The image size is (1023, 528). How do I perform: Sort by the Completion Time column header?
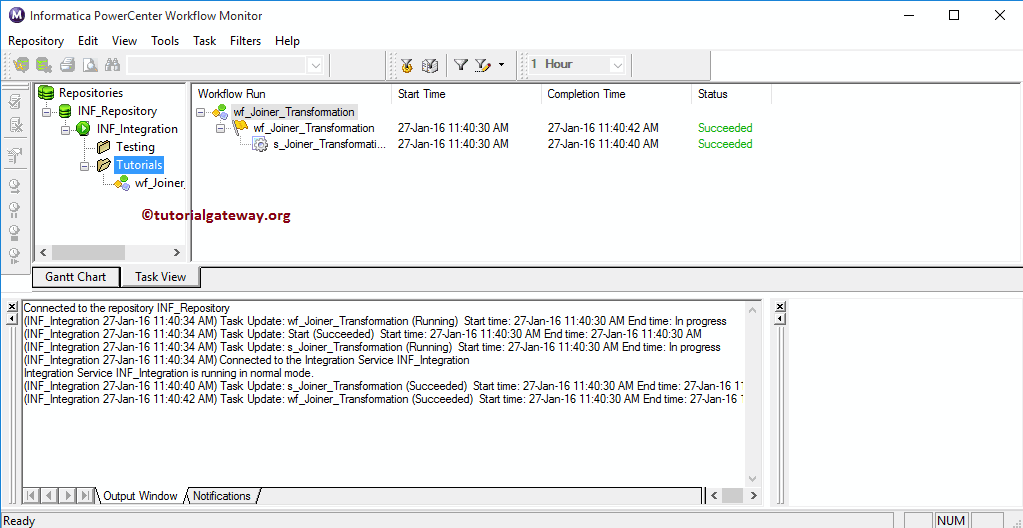click(x=616, y=94)
